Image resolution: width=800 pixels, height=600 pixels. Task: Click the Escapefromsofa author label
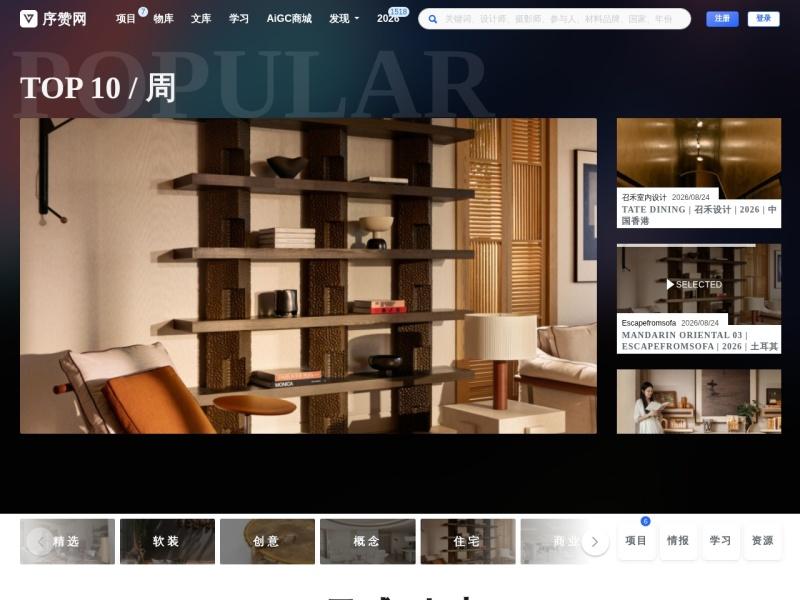tap(648, 323)
